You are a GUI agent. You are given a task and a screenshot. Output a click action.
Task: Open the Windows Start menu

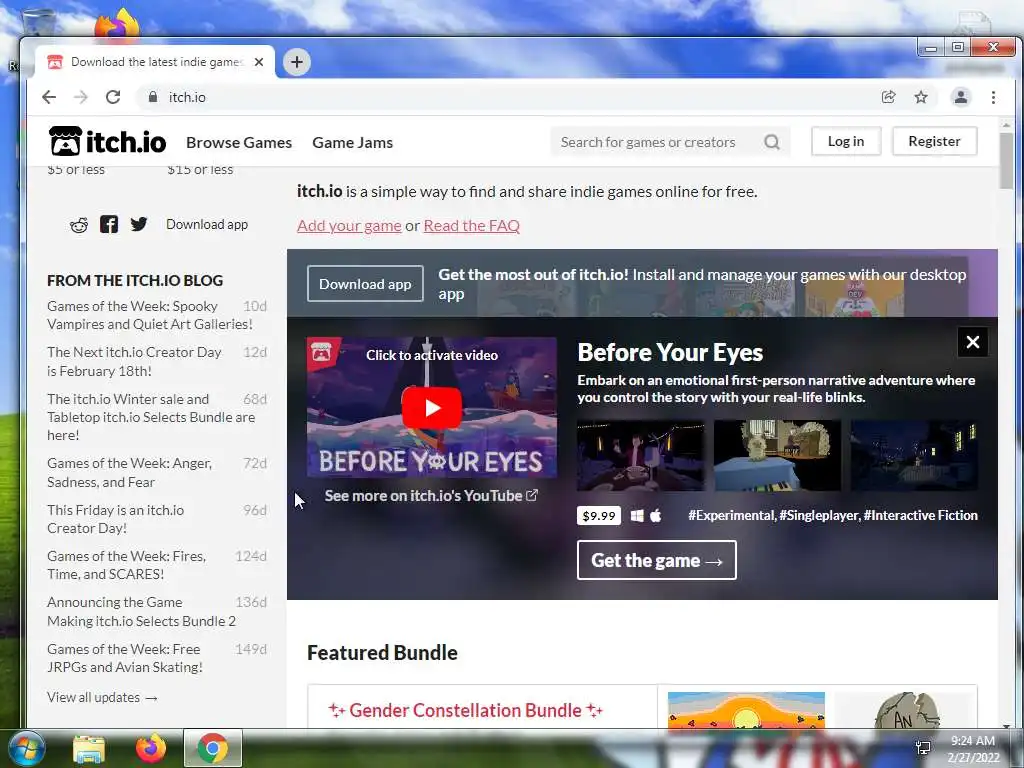coord(26,748)
